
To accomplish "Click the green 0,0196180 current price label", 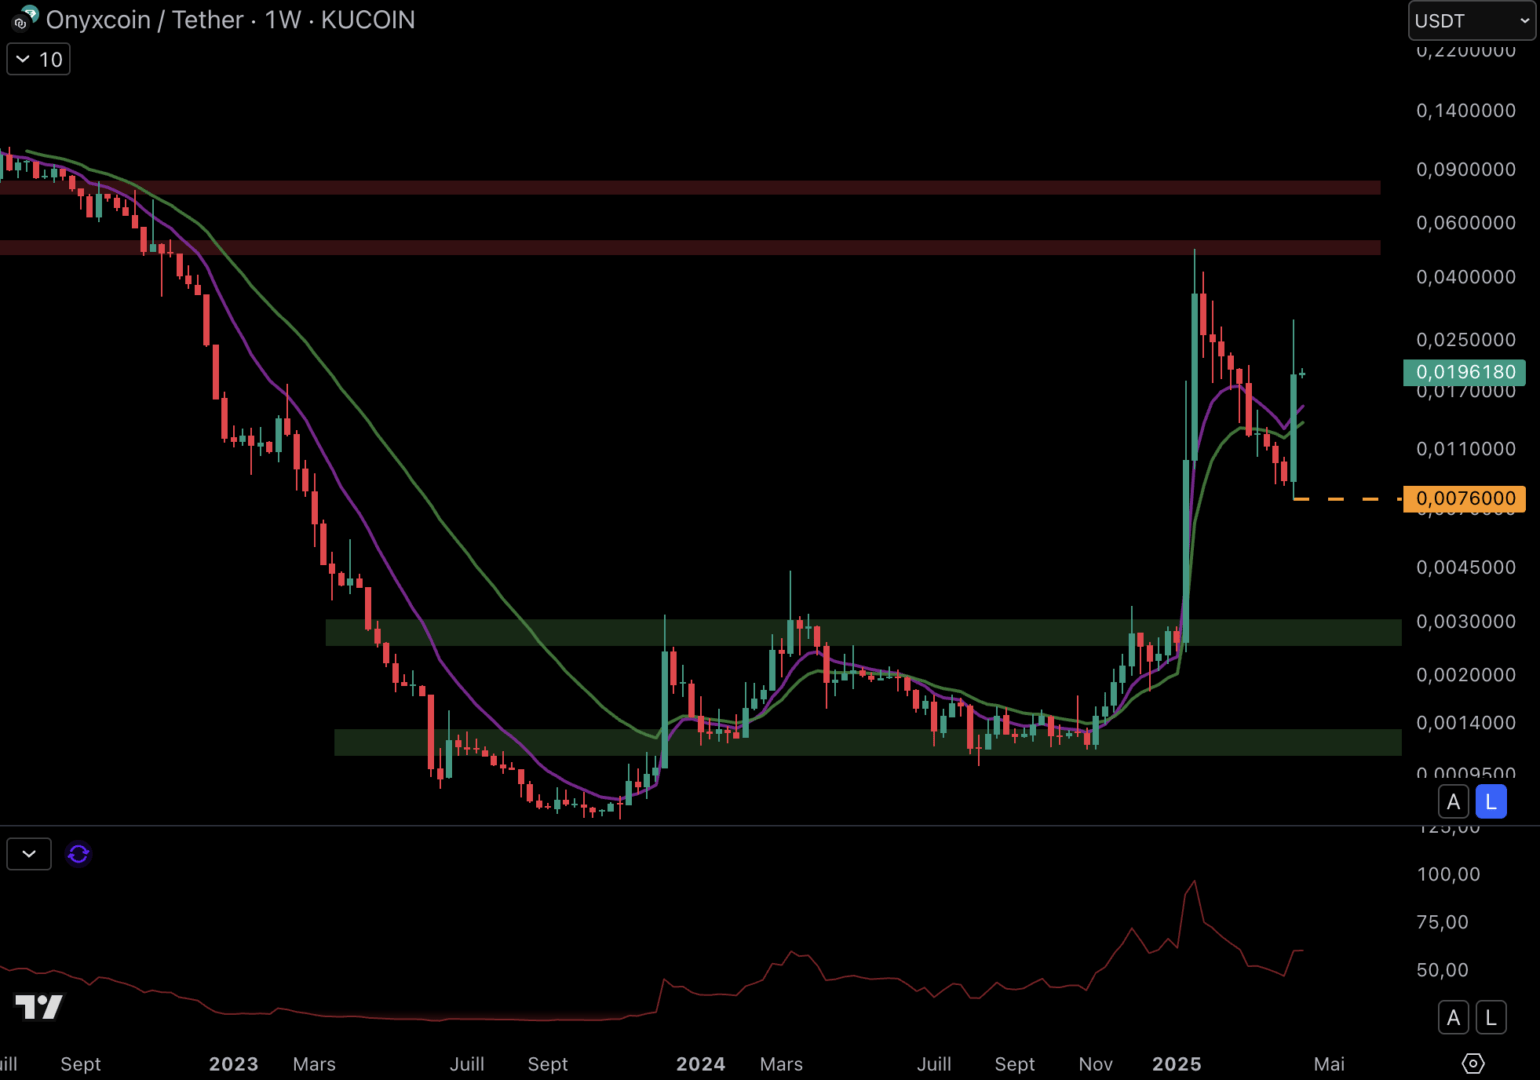I will point(1464,372).
